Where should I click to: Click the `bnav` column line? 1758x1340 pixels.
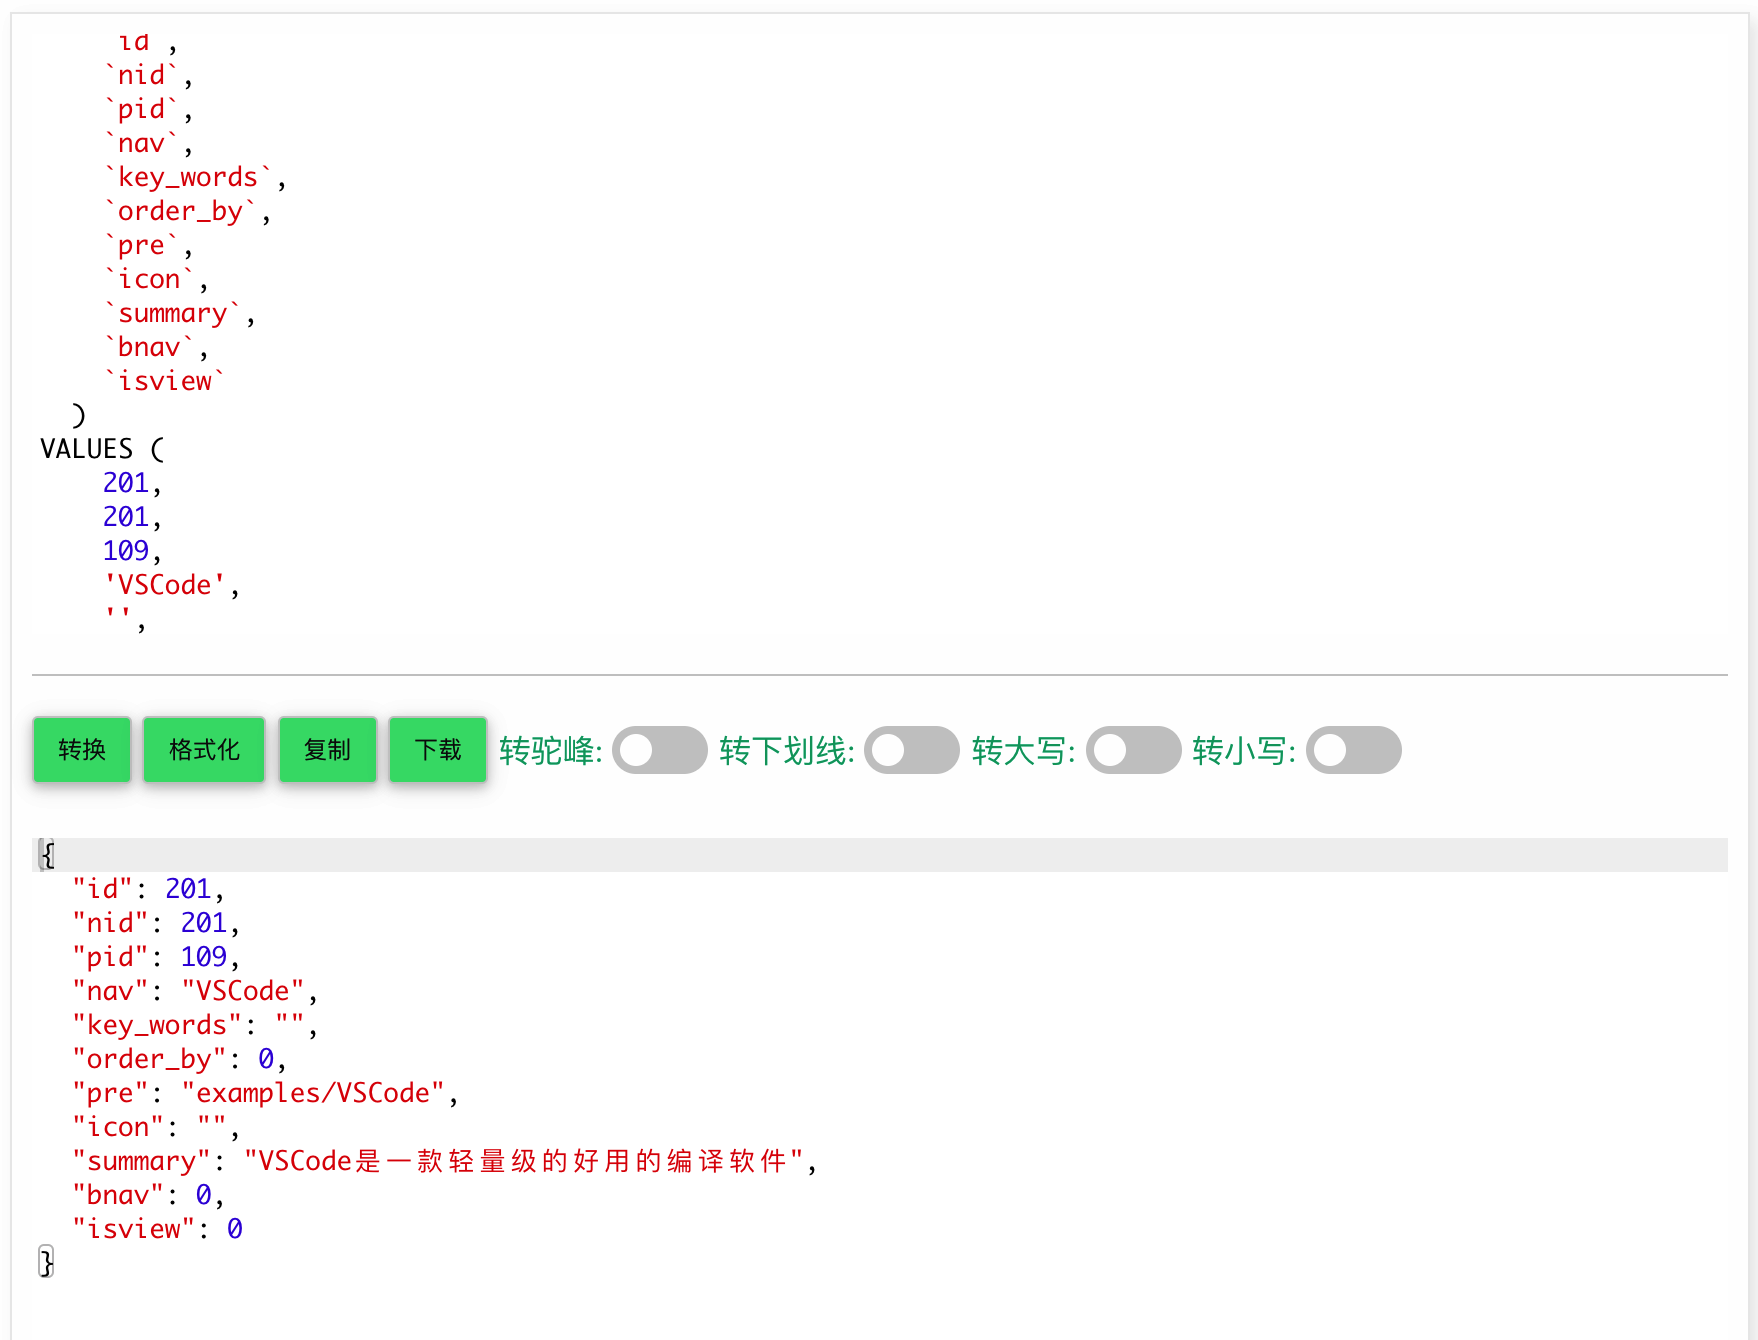(157, 347)
